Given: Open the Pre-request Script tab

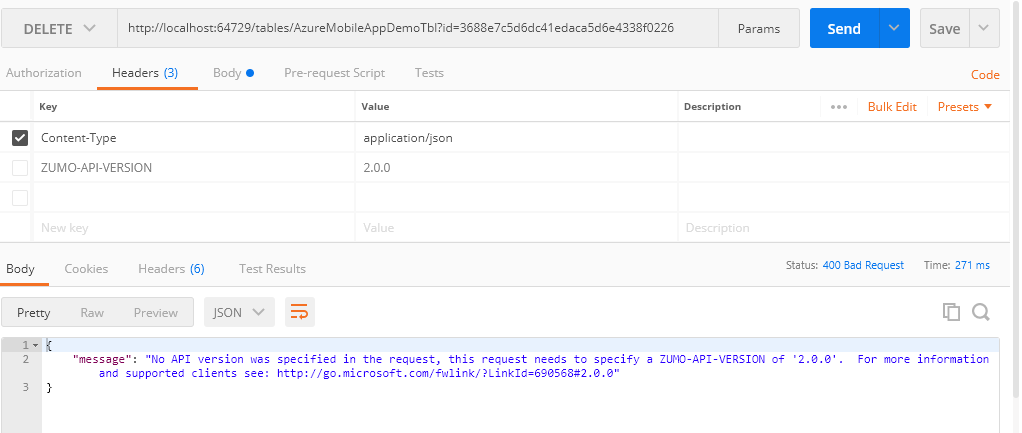Looking at the screenshot, I should point(334,73).
